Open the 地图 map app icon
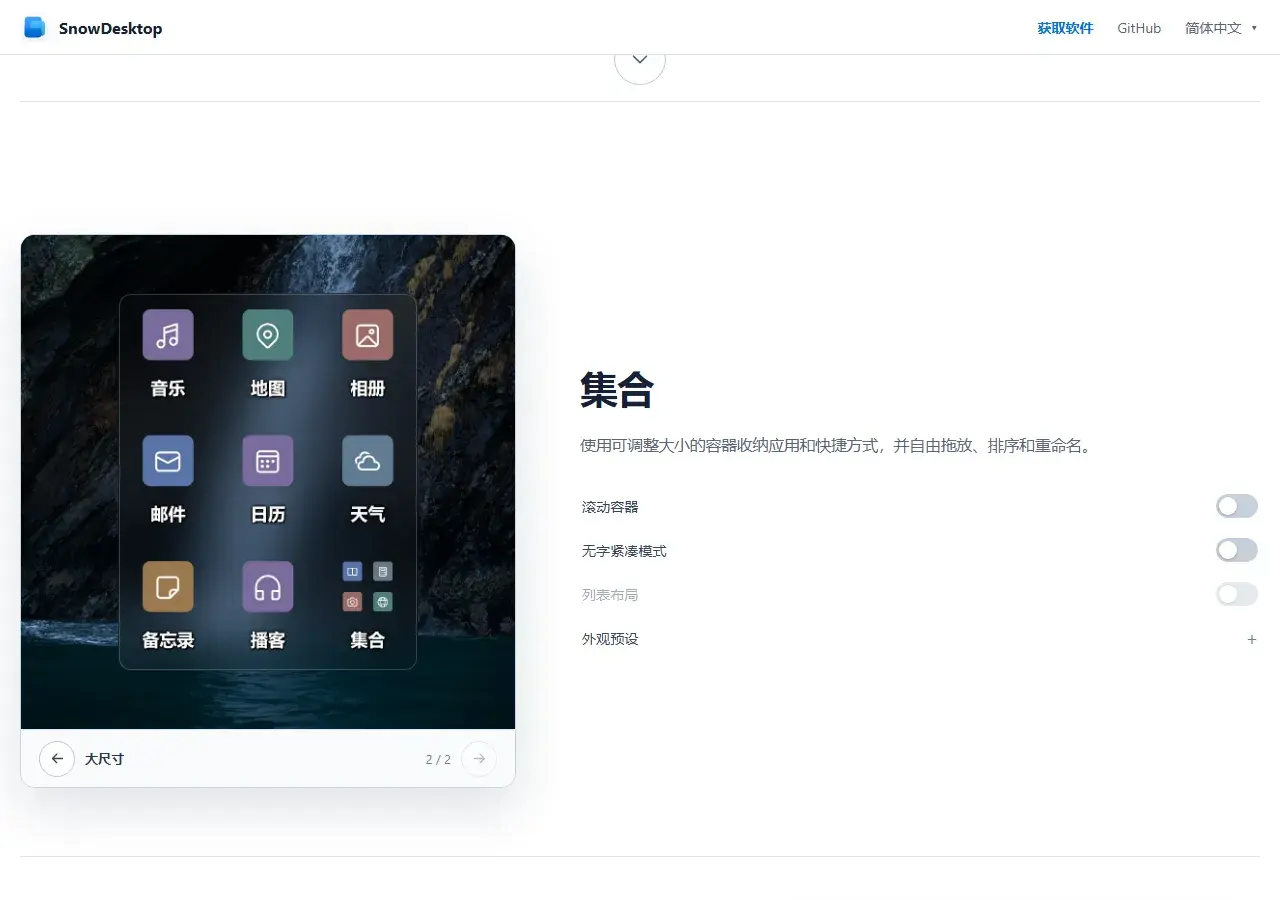The height and width of the screenshot is (900, 1280). (268, 335)
